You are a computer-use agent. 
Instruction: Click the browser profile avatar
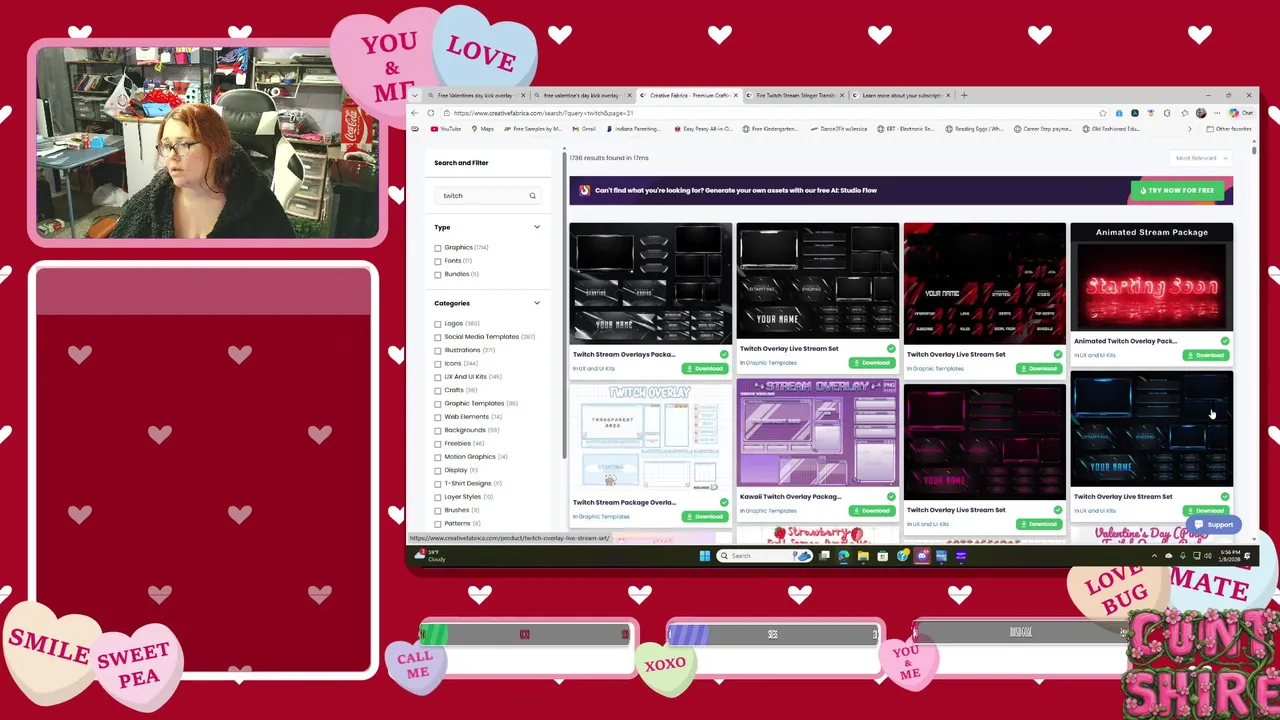(1201, 113)
